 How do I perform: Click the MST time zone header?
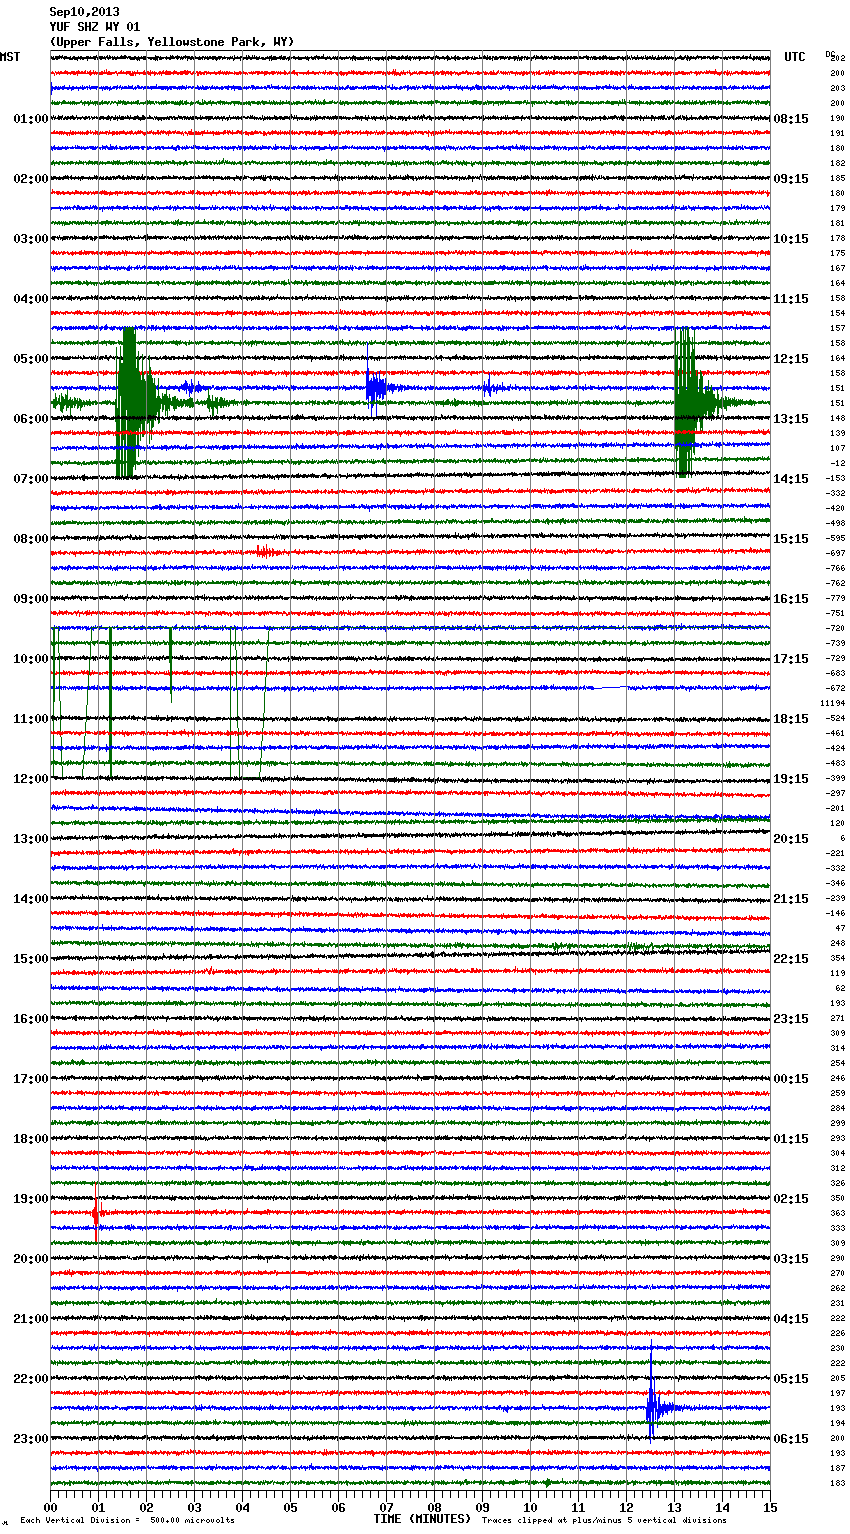pyautogui.click(x=10, y=57)
